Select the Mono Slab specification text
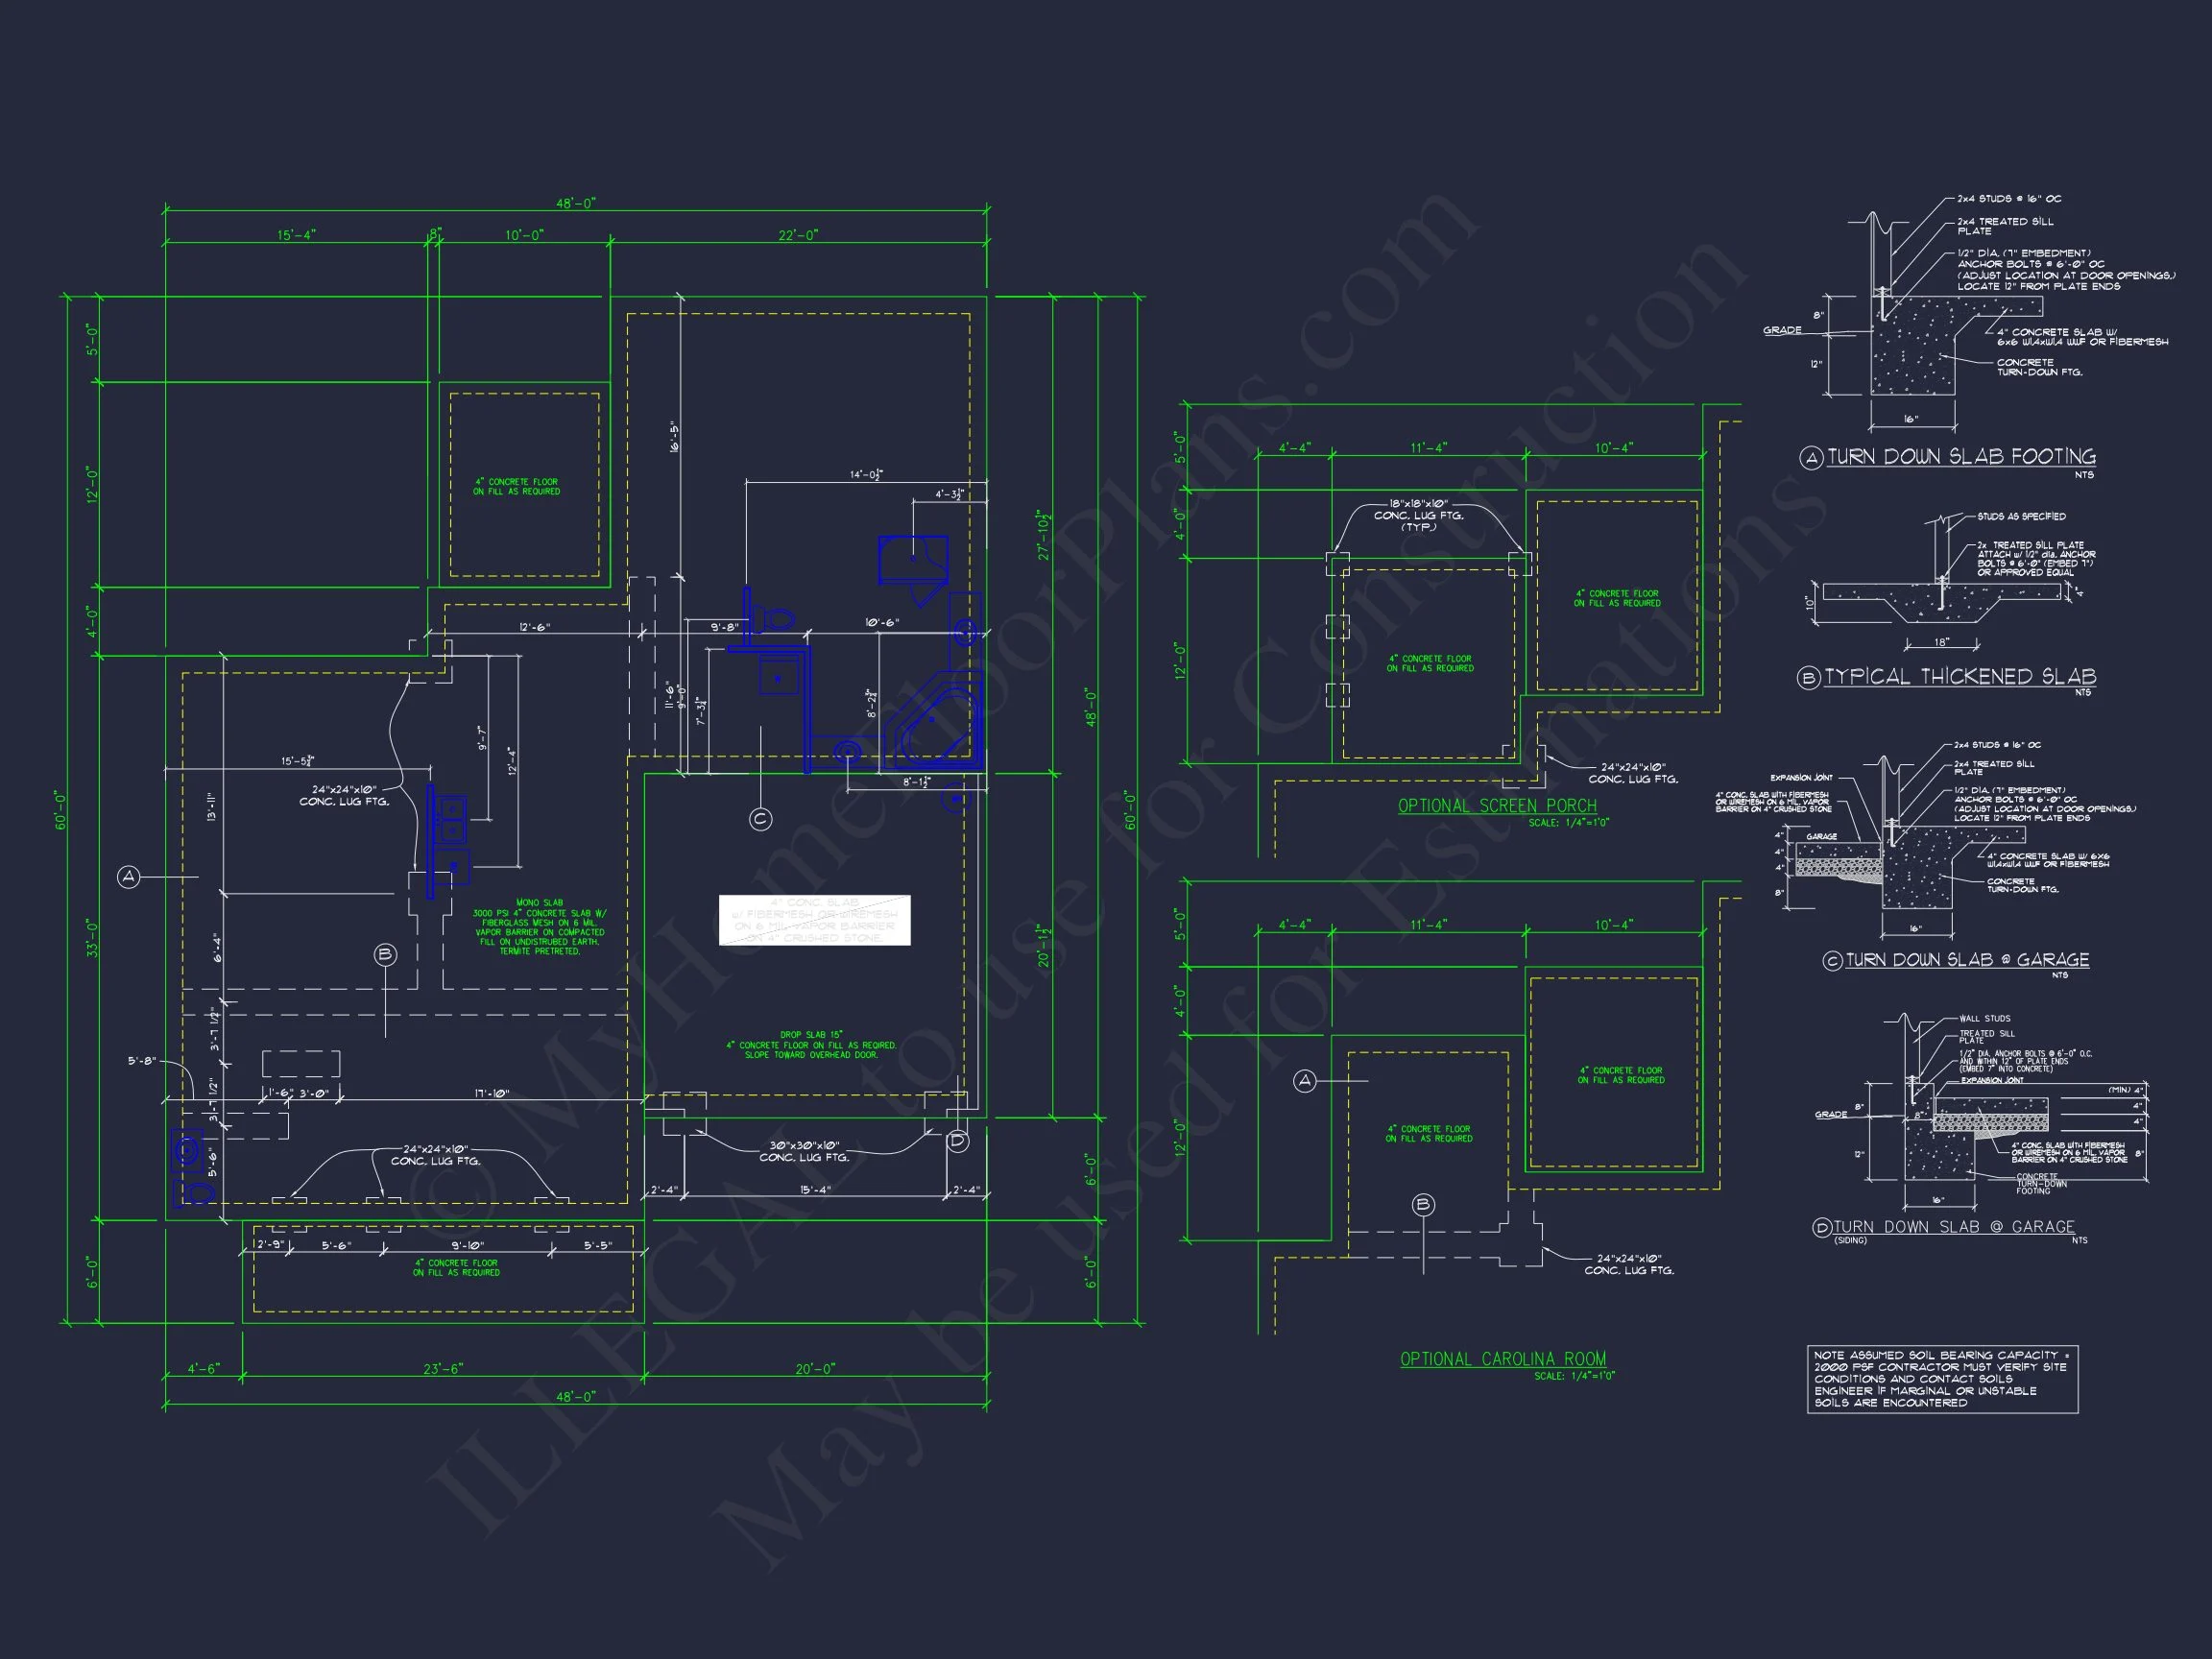 point(539,927)
